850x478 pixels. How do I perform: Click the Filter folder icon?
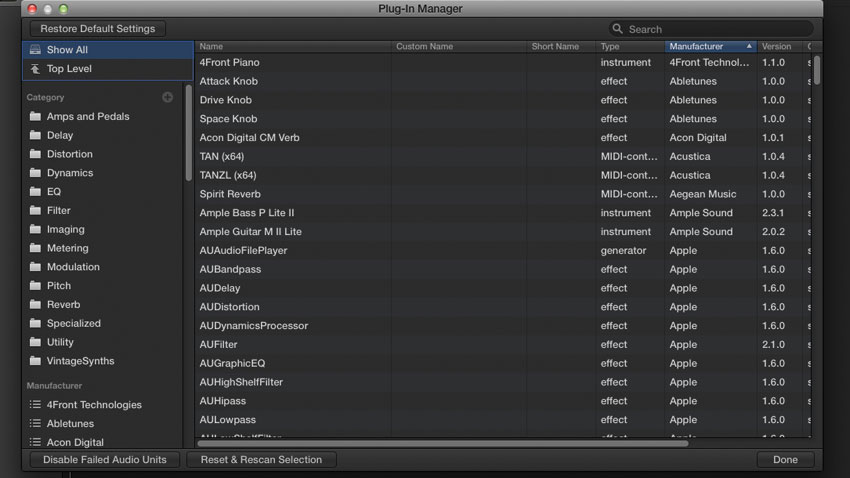[x=35, y=210]
